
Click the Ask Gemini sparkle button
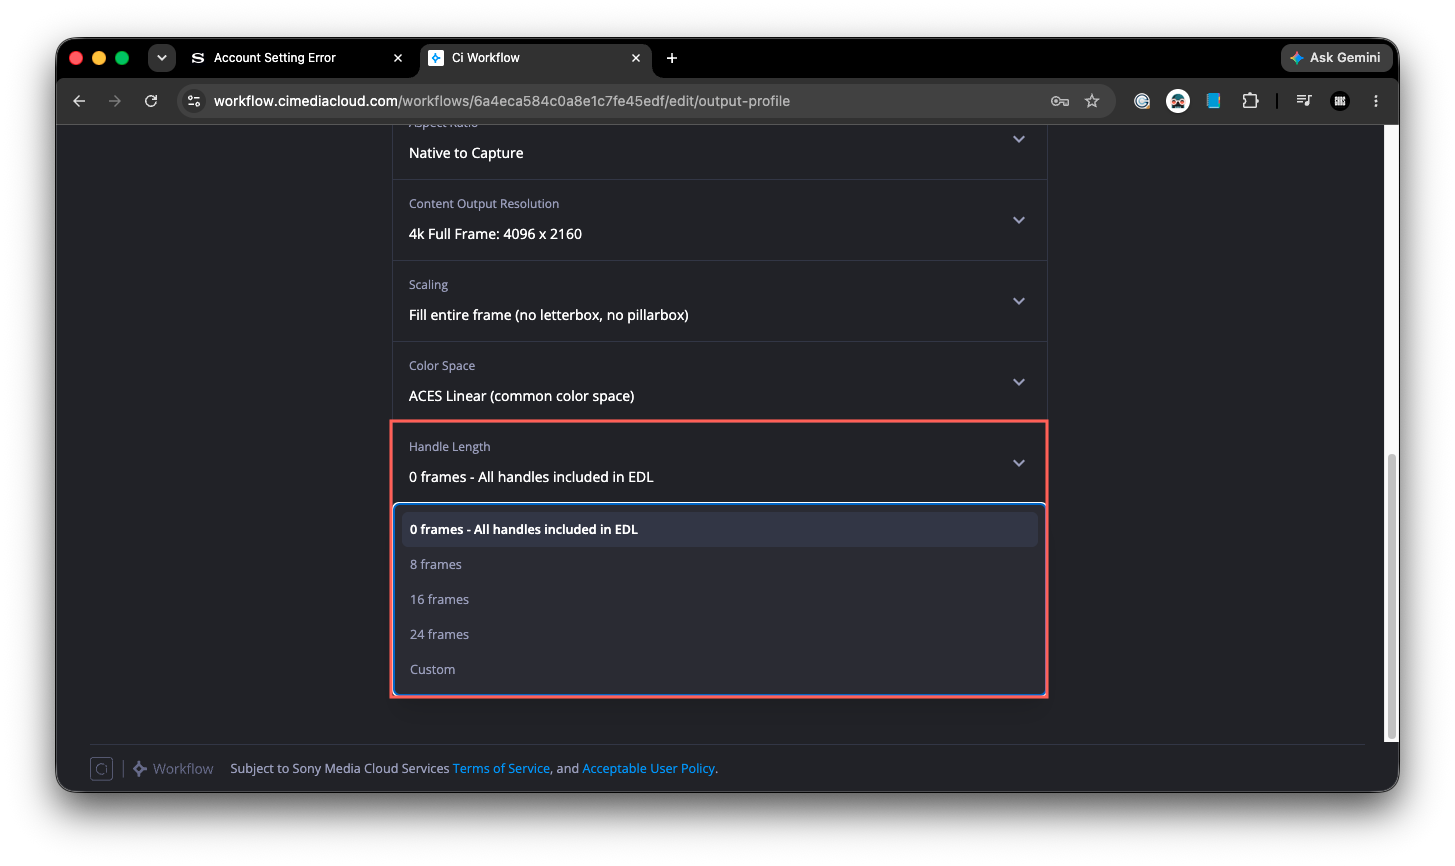(1336, 58)
